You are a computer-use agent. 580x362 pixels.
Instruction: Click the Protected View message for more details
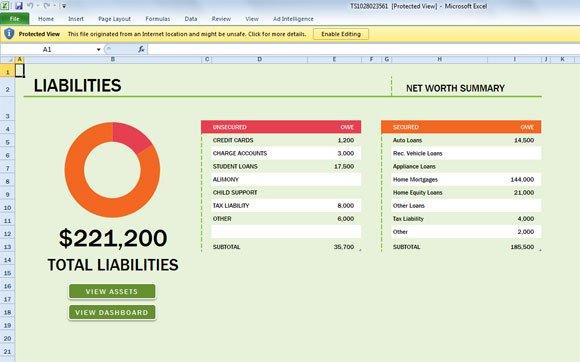click(187, 34)
